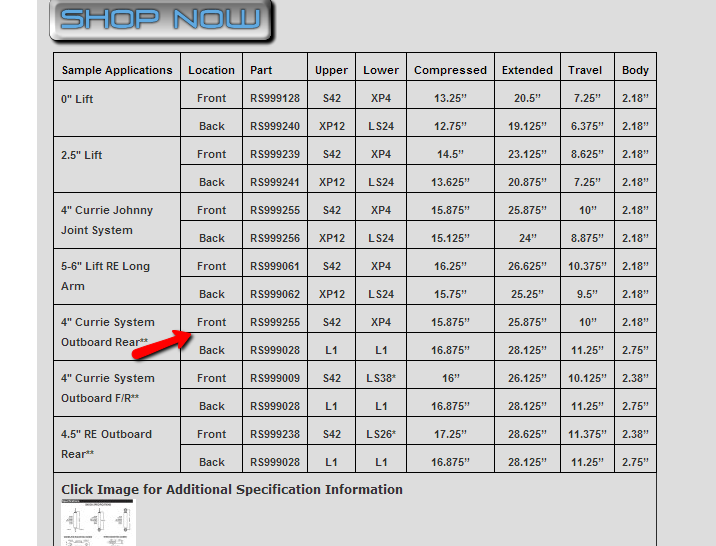Click the 25.25" extended value
The width and height of the screenshot is (716, 546).
click(x=527, y=294)
